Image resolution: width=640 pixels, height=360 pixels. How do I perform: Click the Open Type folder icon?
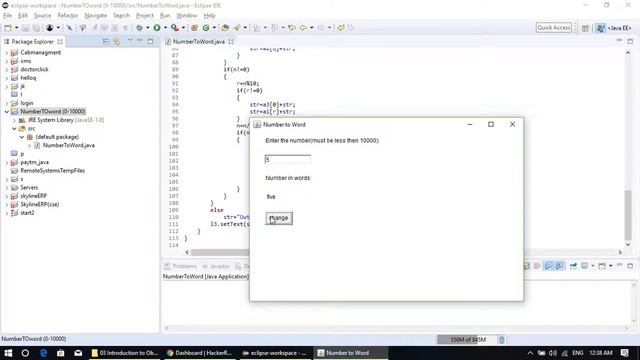(225, 28)
